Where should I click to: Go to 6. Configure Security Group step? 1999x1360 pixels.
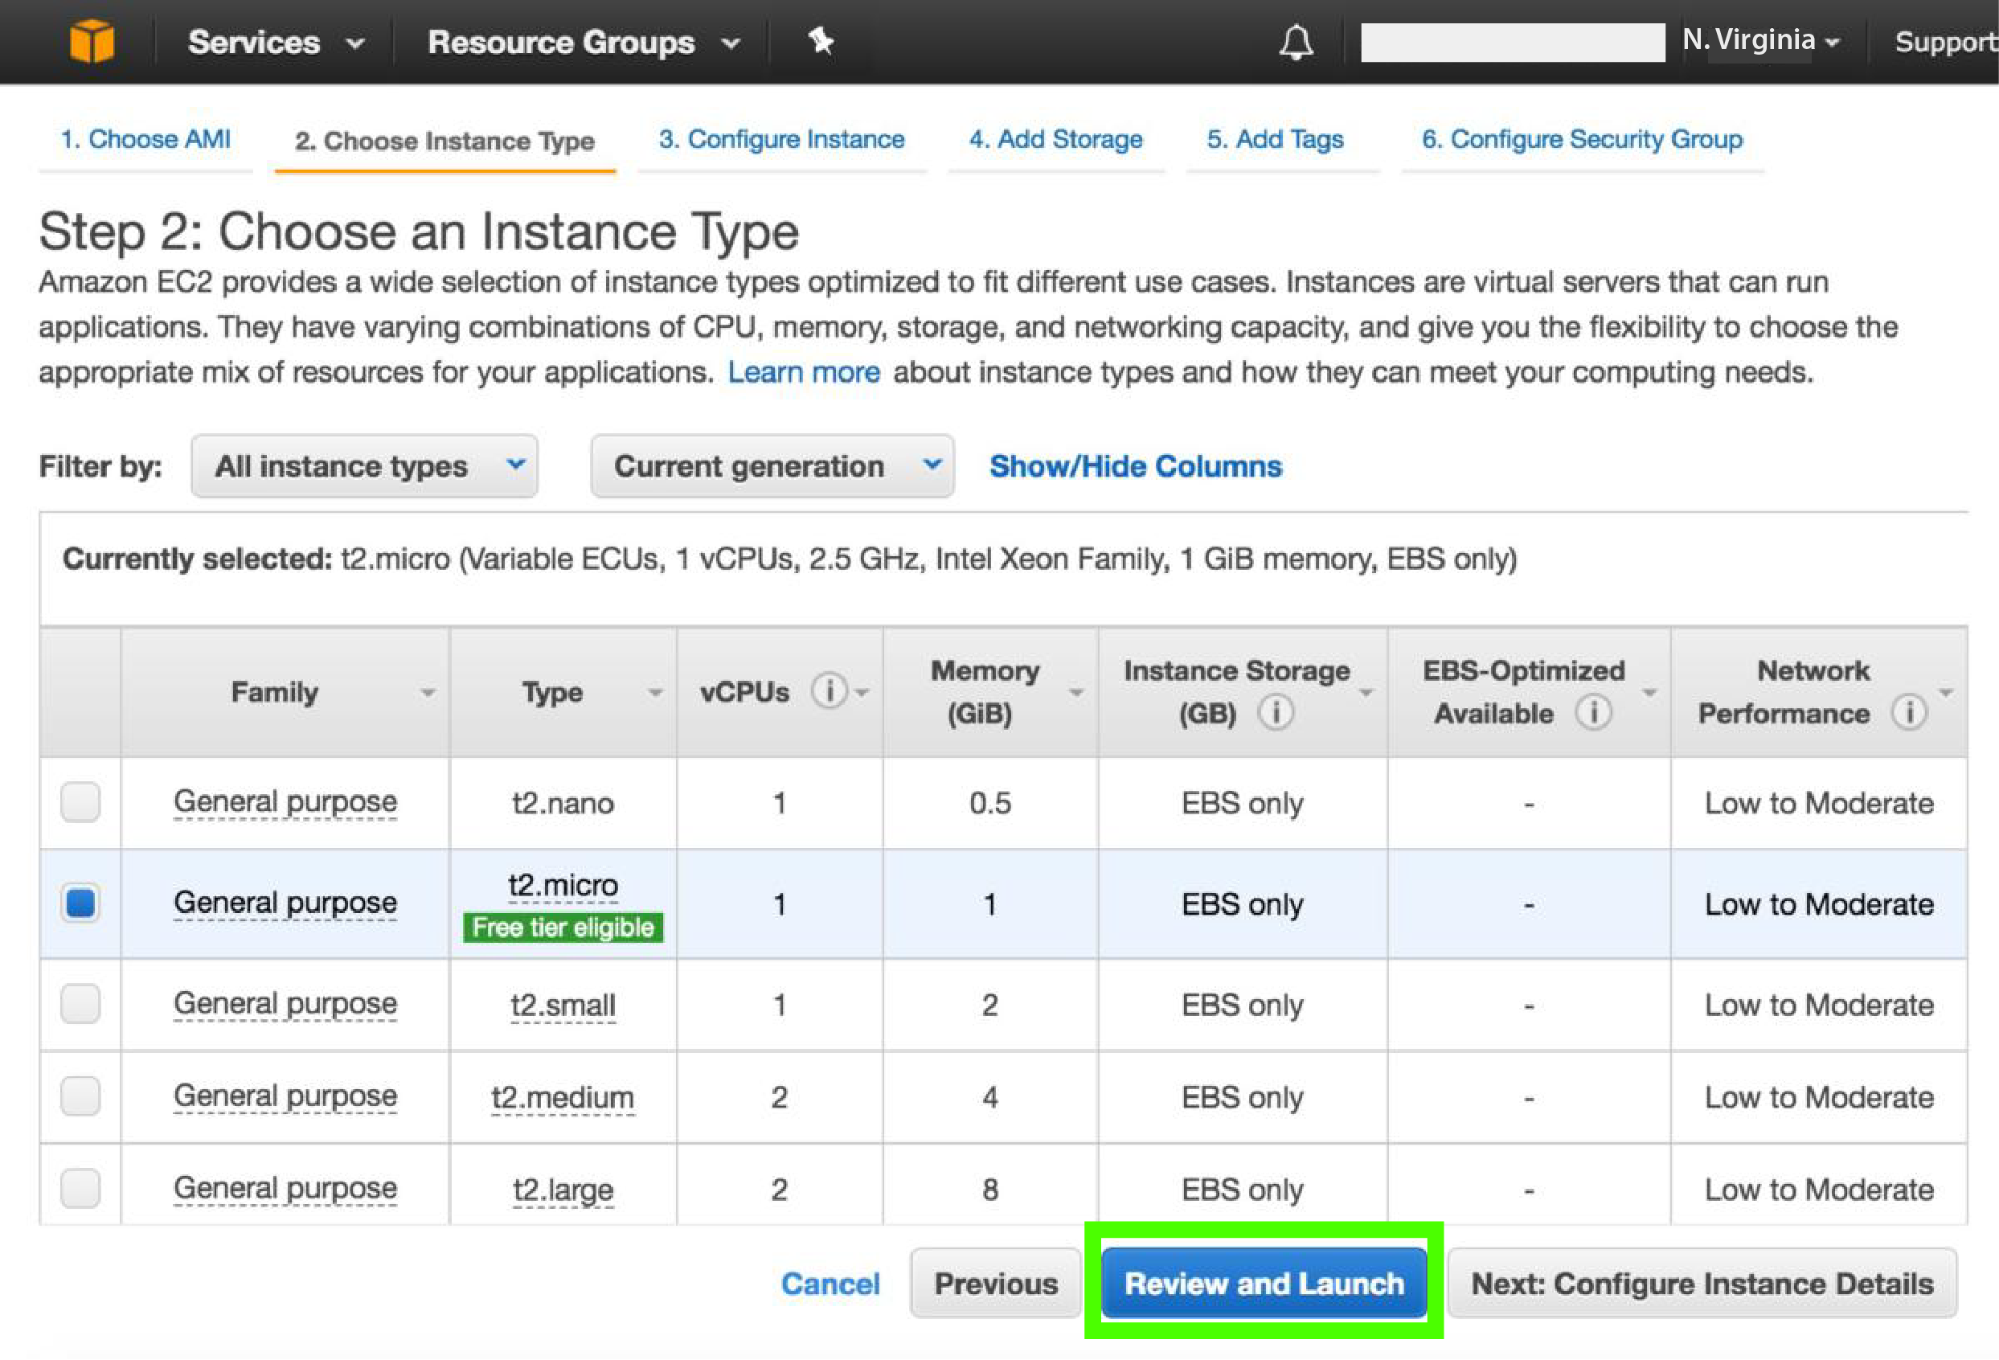click(1583, 139)
